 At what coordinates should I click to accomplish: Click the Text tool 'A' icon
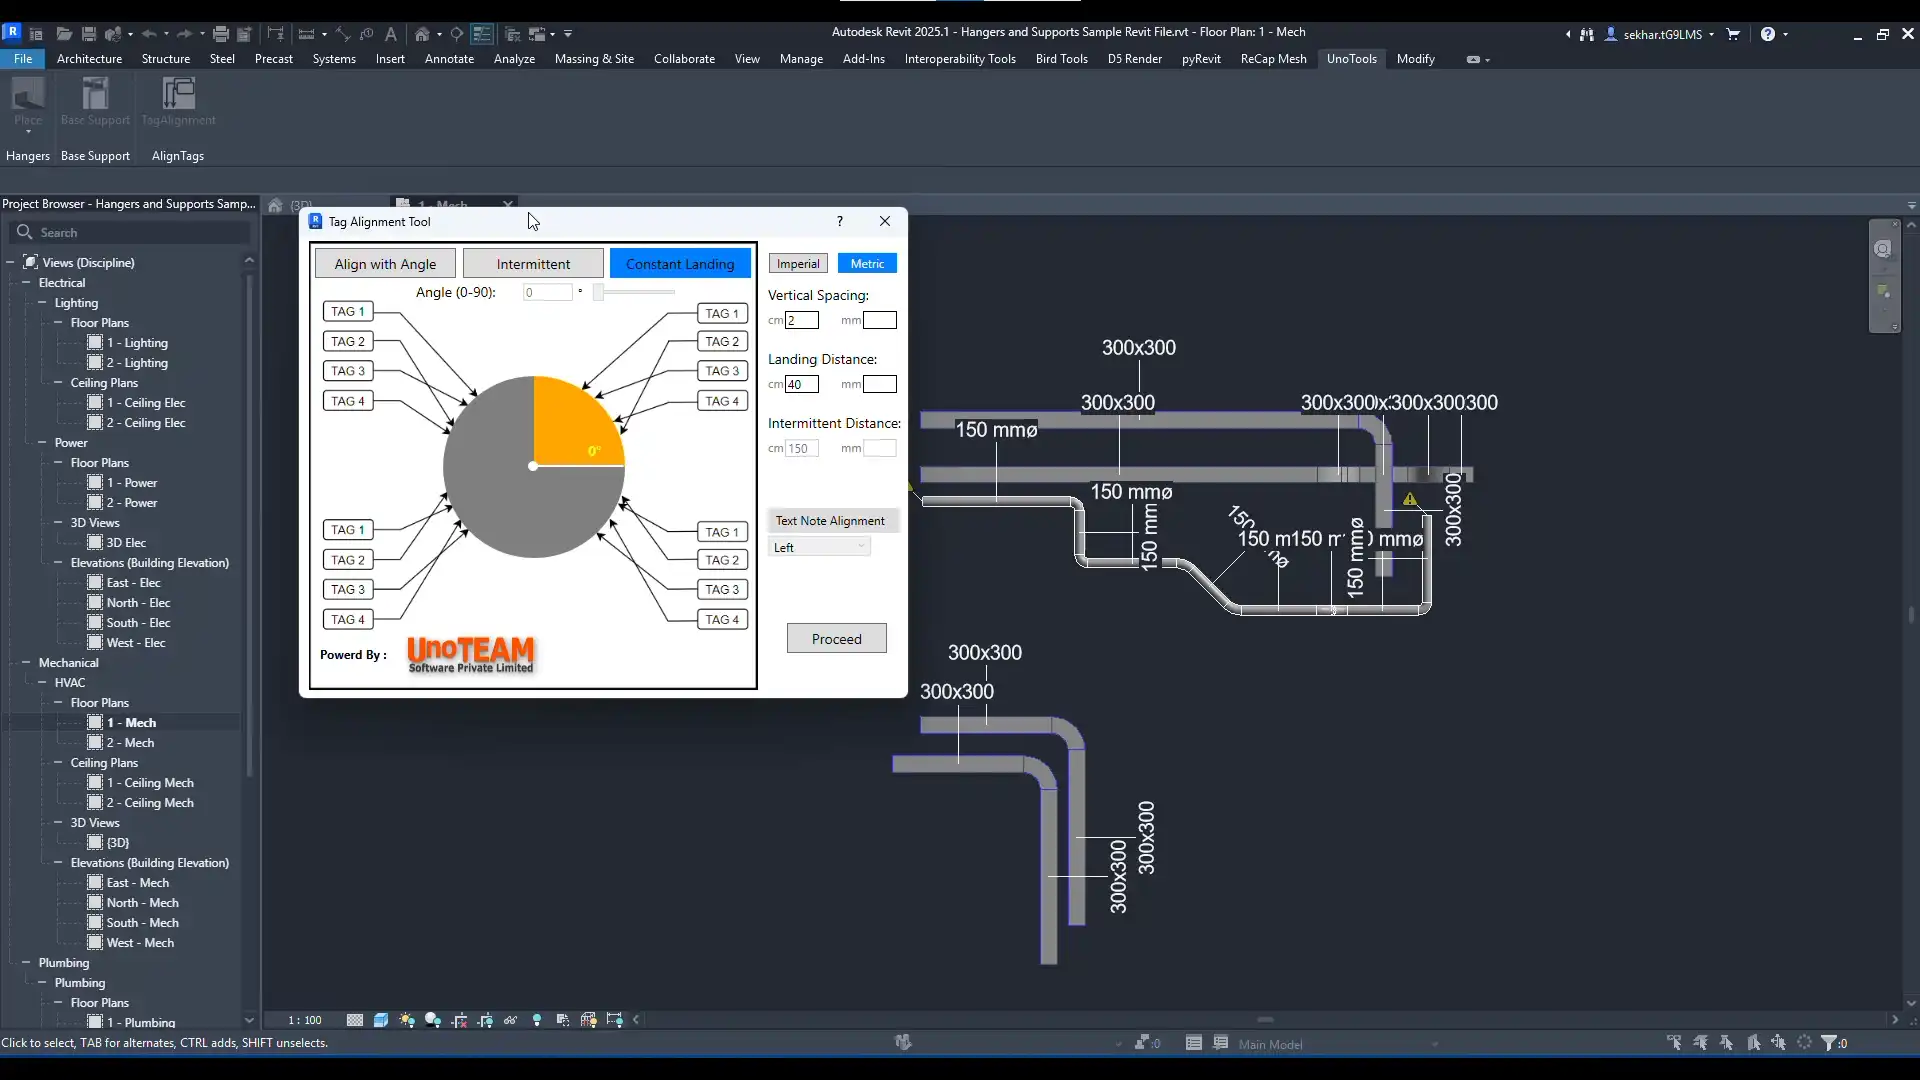pyautogui.click(x=391, y=34)
